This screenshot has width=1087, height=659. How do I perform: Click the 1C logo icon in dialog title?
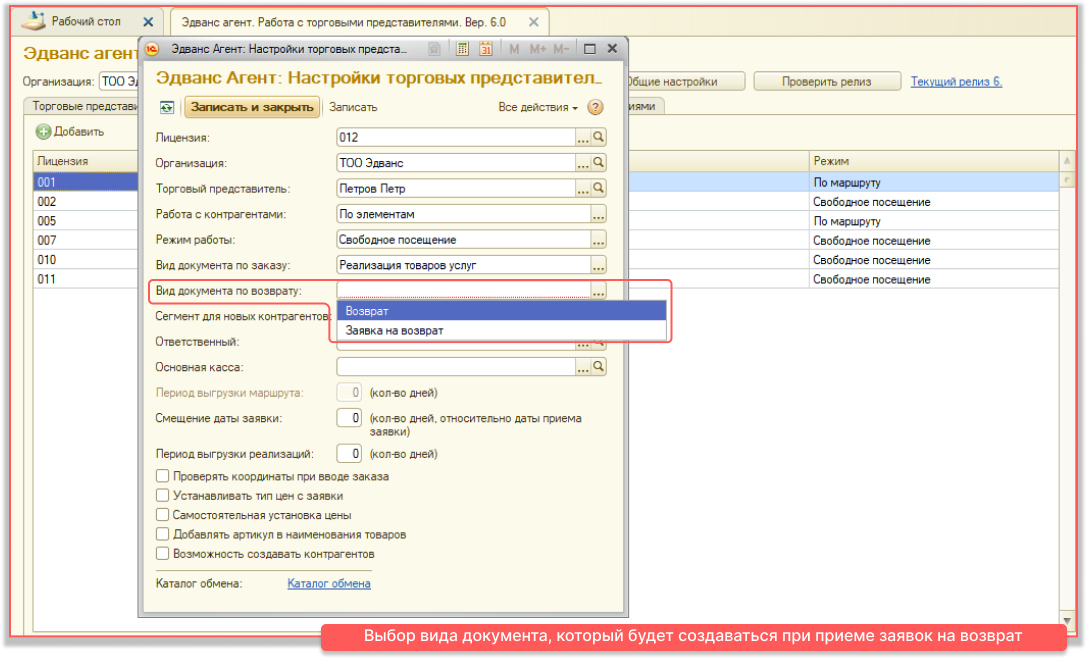click(x=153, y=49)
